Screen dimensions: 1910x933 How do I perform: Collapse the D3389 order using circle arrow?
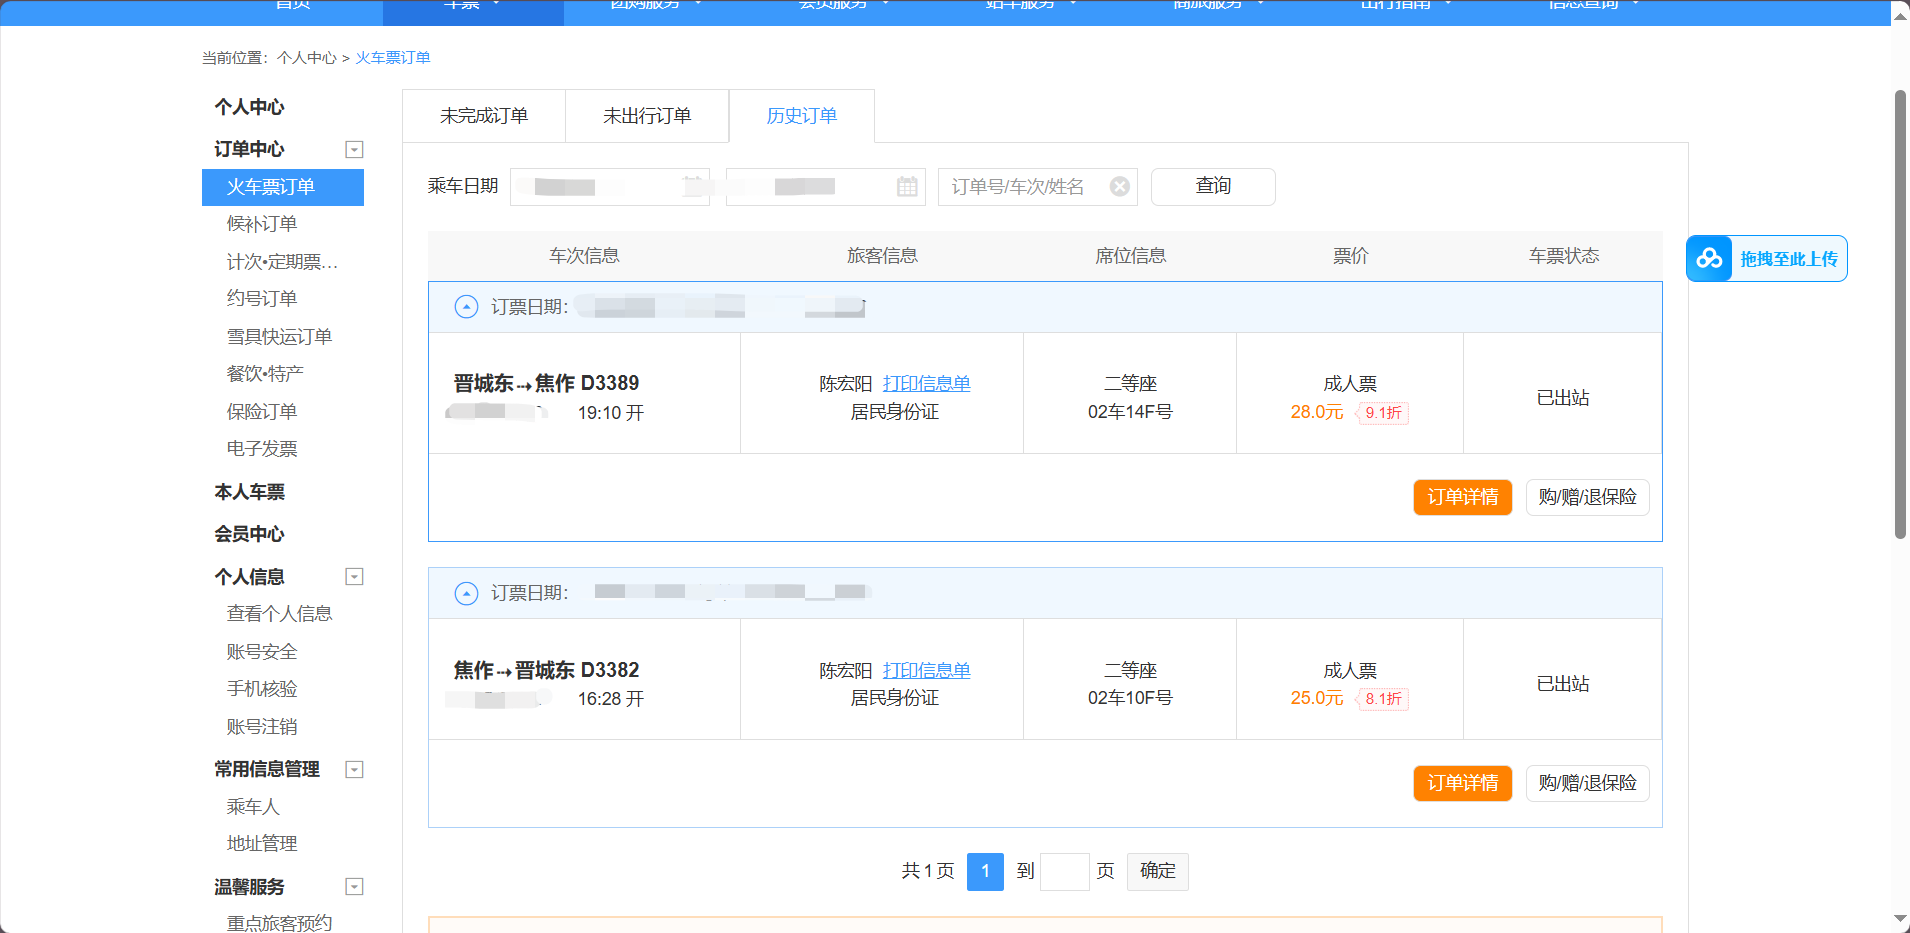466,307
